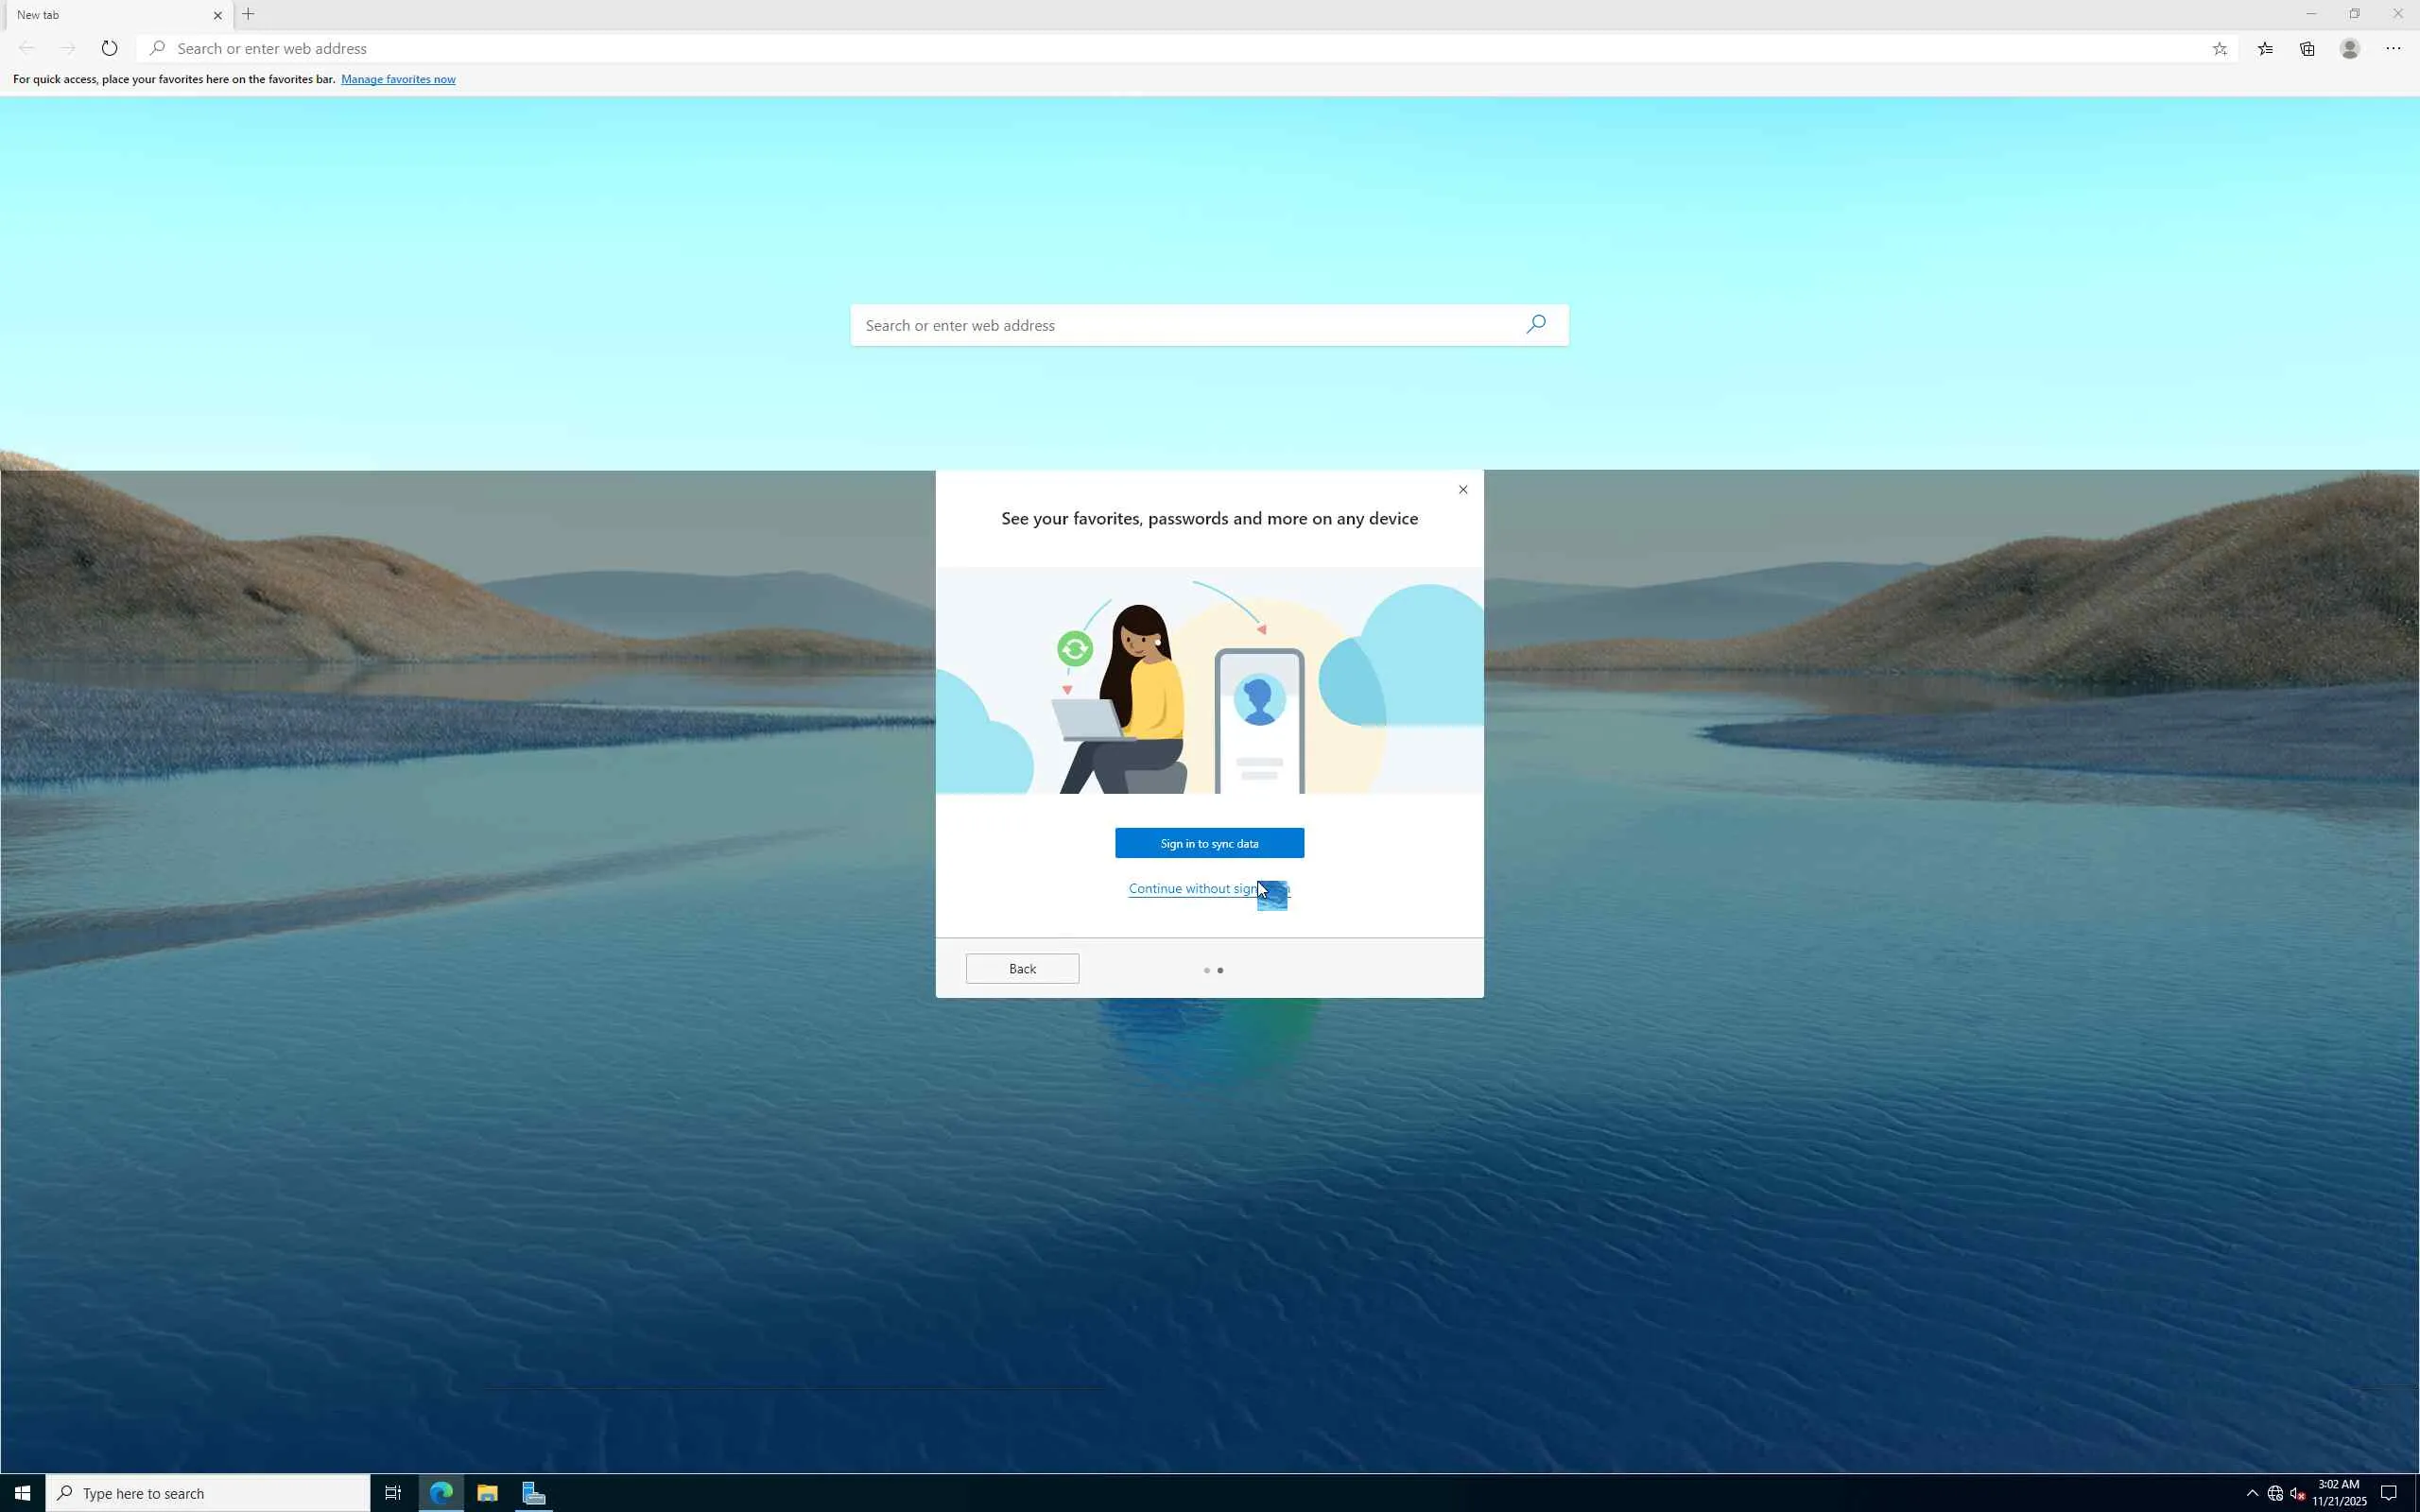
Task: Click Manage favorites now link
Action: coord(398,79)
